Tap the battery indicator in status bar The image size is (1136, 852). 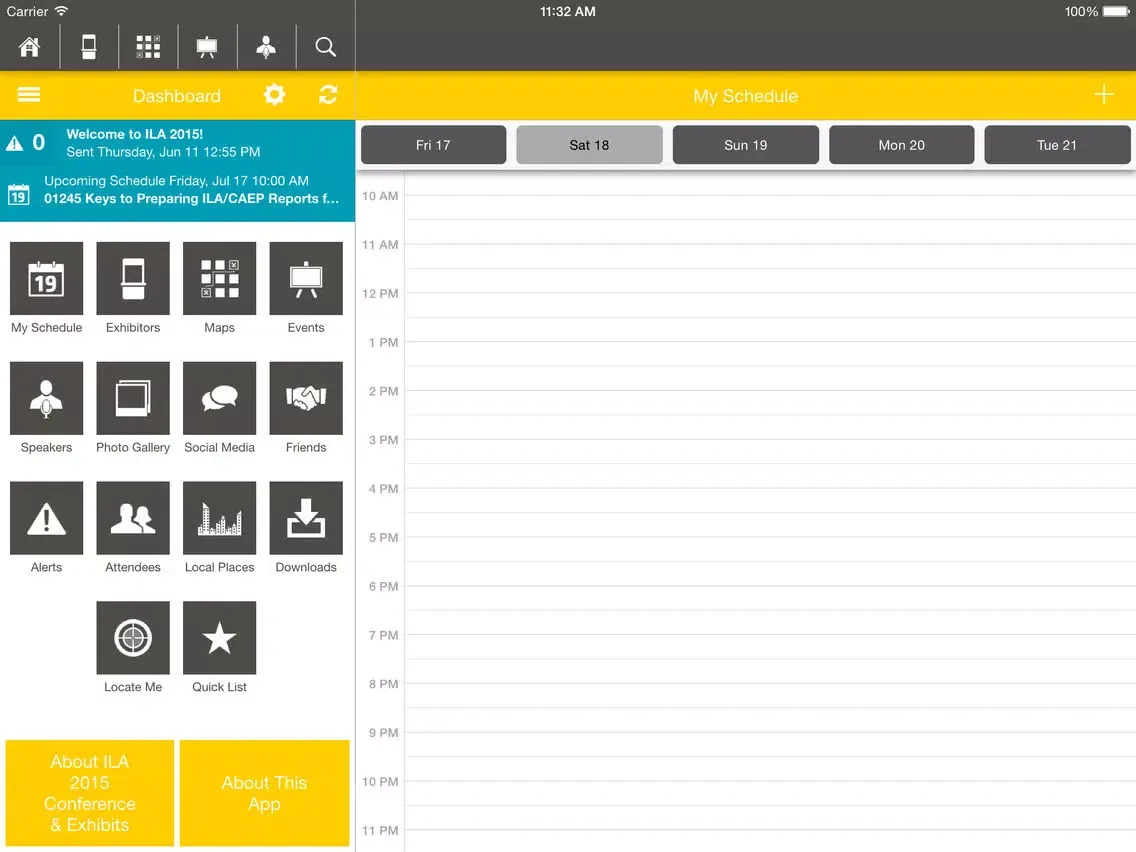(1115, 12)
